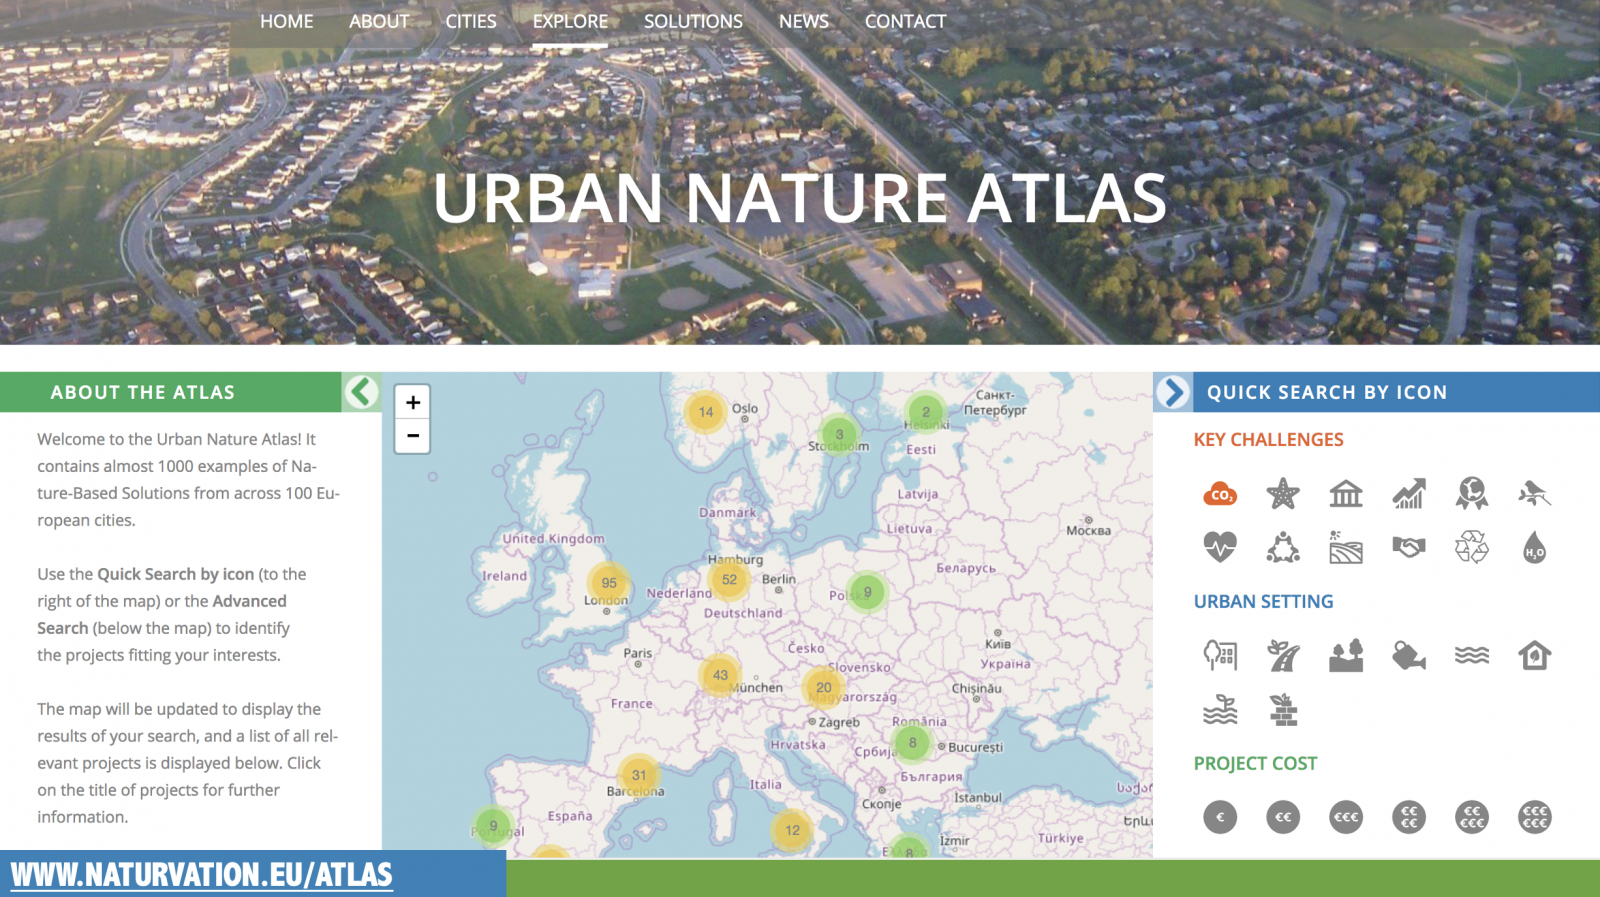Open the CITIES menu item
This screenshot has height=897, width=1600.
(471, 21)
